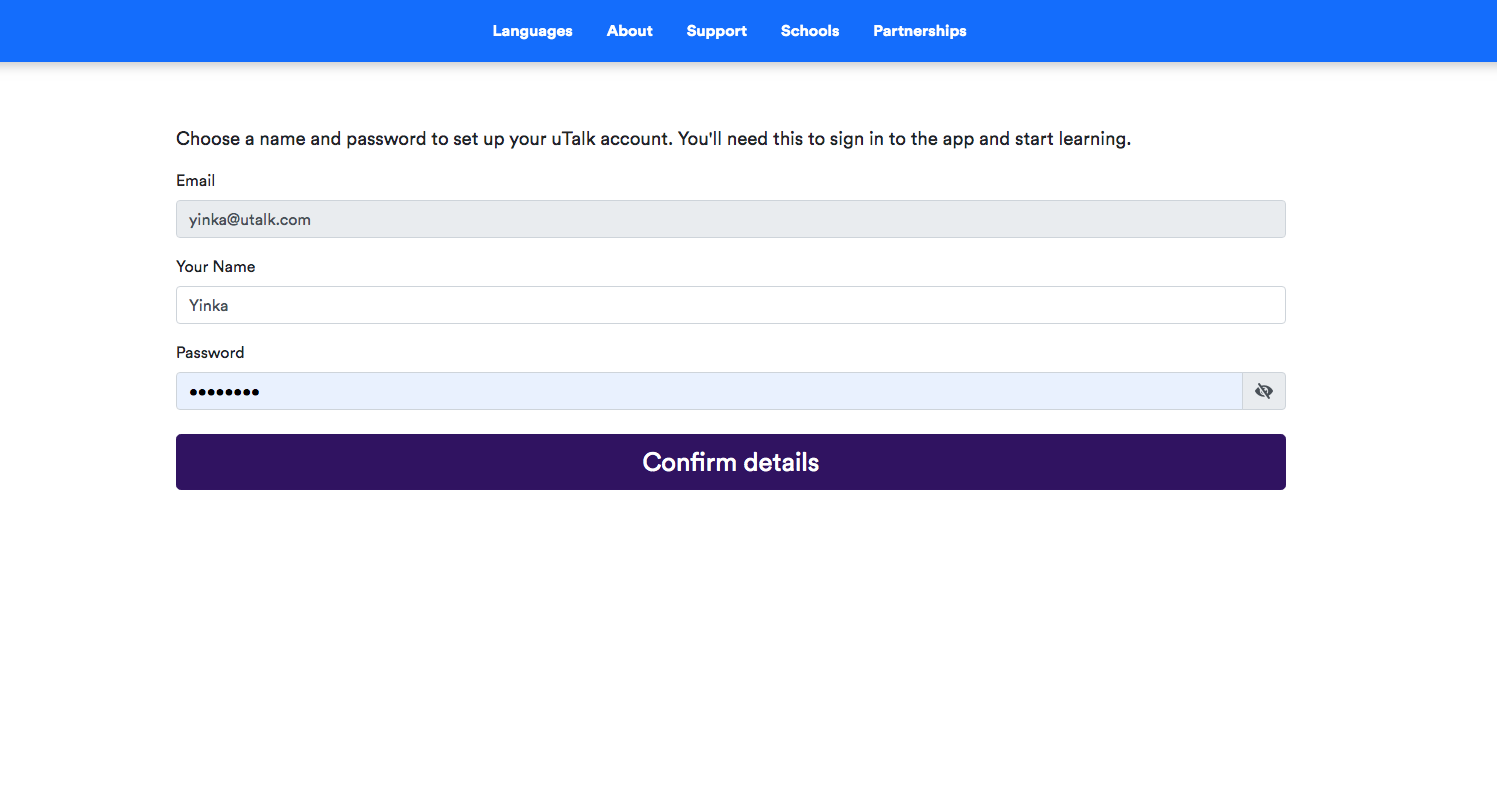
Task: Click into the Password field
Action: (709, 391)
